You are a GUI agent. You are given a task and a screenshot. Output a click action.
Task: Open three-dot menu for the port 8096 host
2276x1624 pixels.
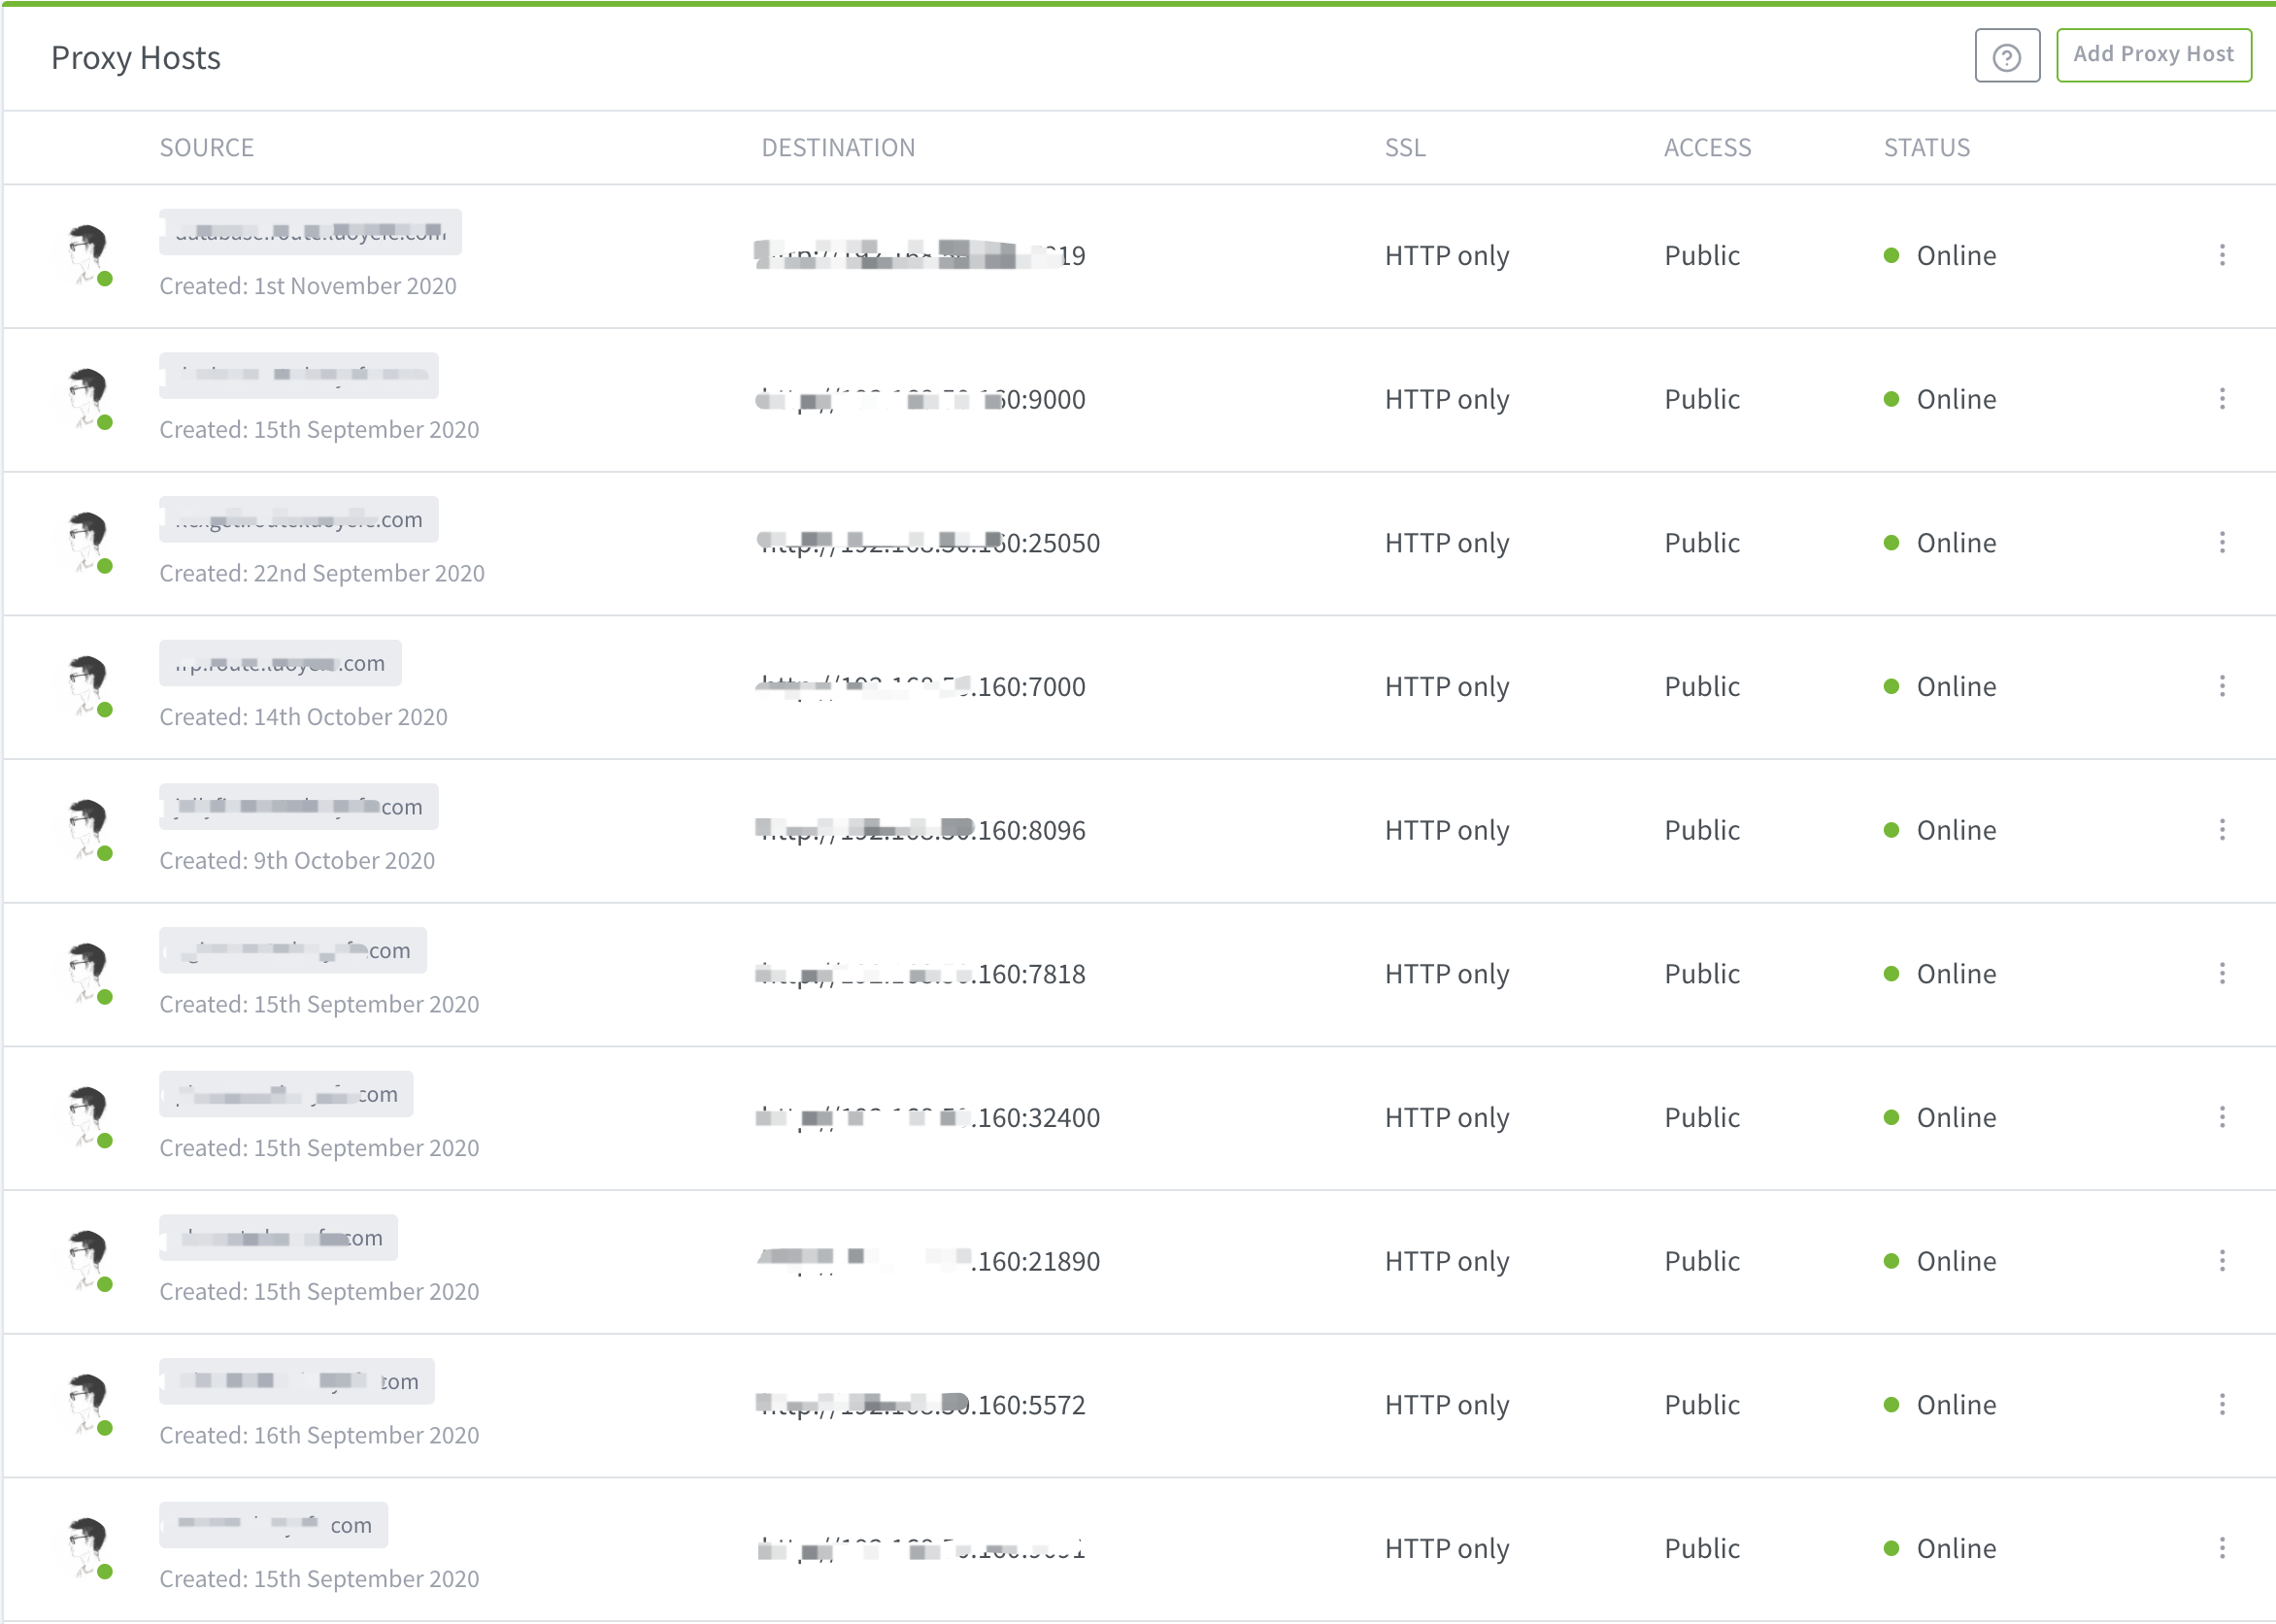(2222, 830)
